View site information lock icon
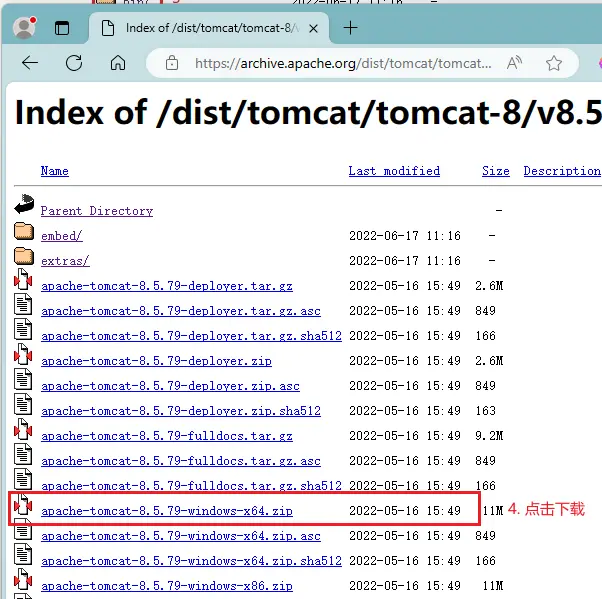Viewport: 602px width, 599px height. click(x=172, y=63)
